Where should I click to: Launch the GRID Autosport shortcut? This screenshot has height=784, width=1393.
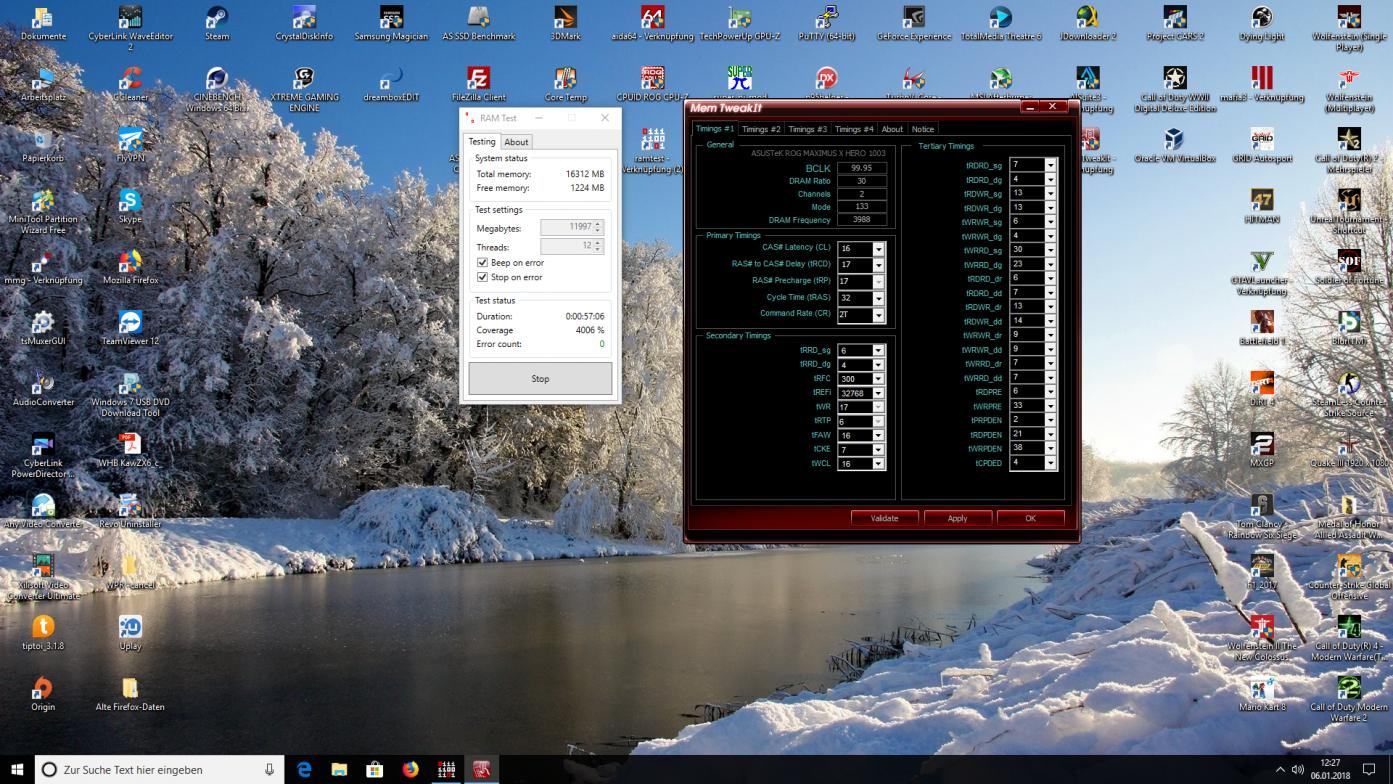[1261, 144]
